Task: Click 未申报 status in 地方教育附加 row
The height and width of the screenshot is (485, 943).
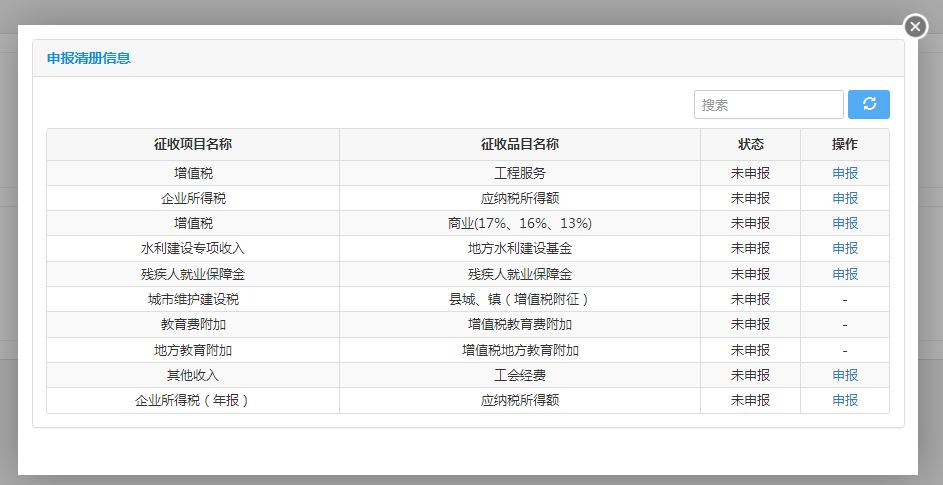Action: [x=751, y=350]
